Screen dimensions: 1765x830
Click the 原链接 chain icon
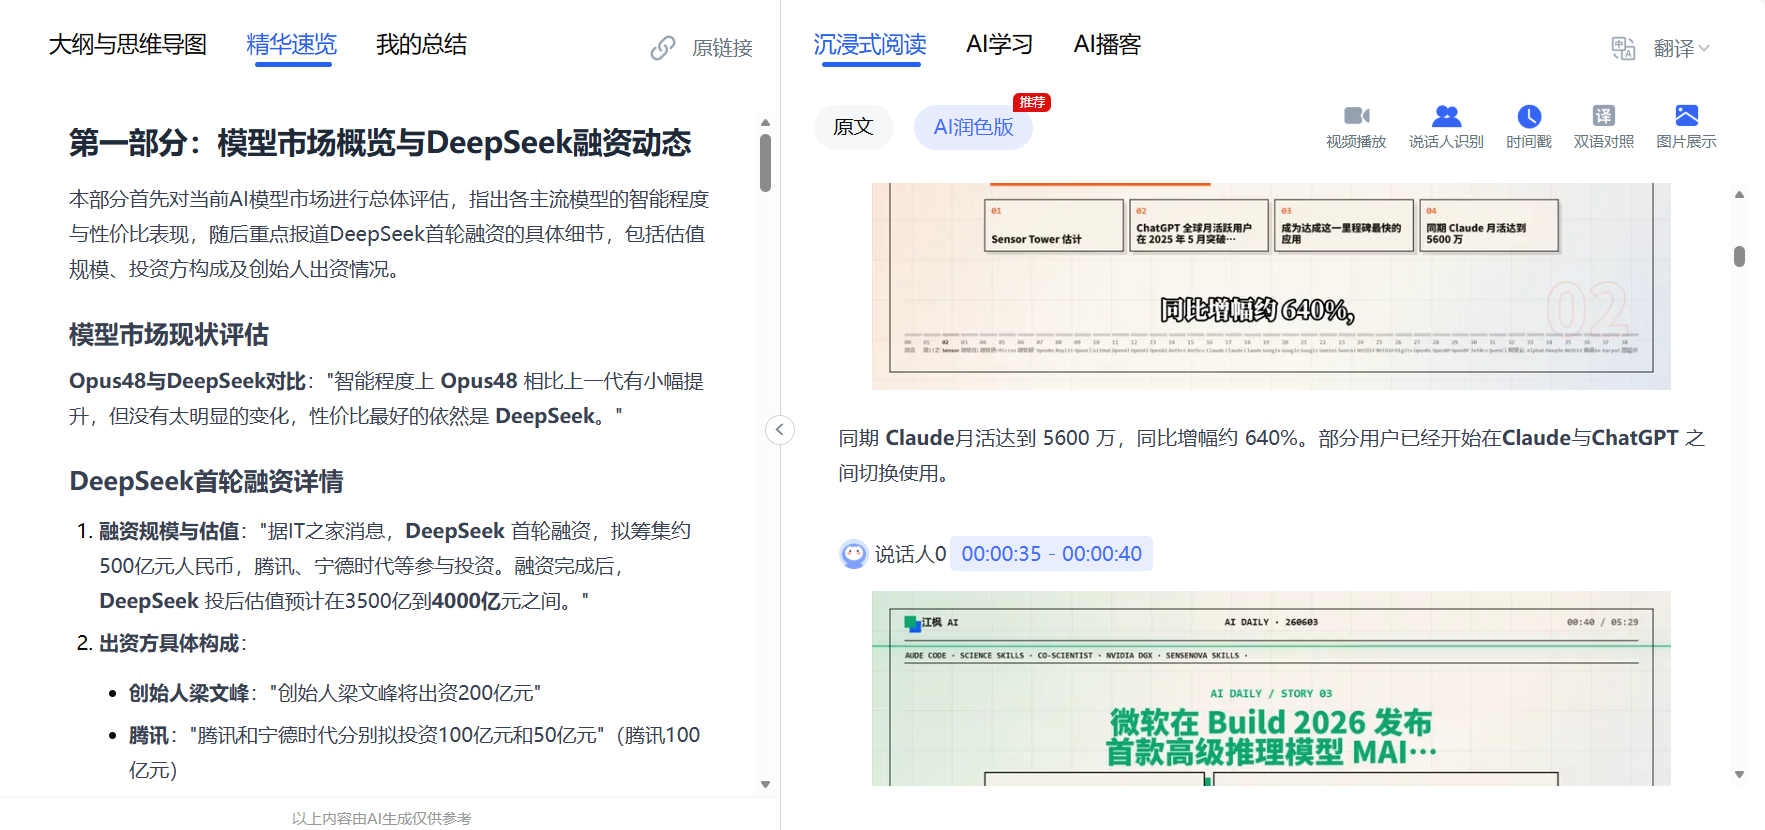tap(663, 48)
